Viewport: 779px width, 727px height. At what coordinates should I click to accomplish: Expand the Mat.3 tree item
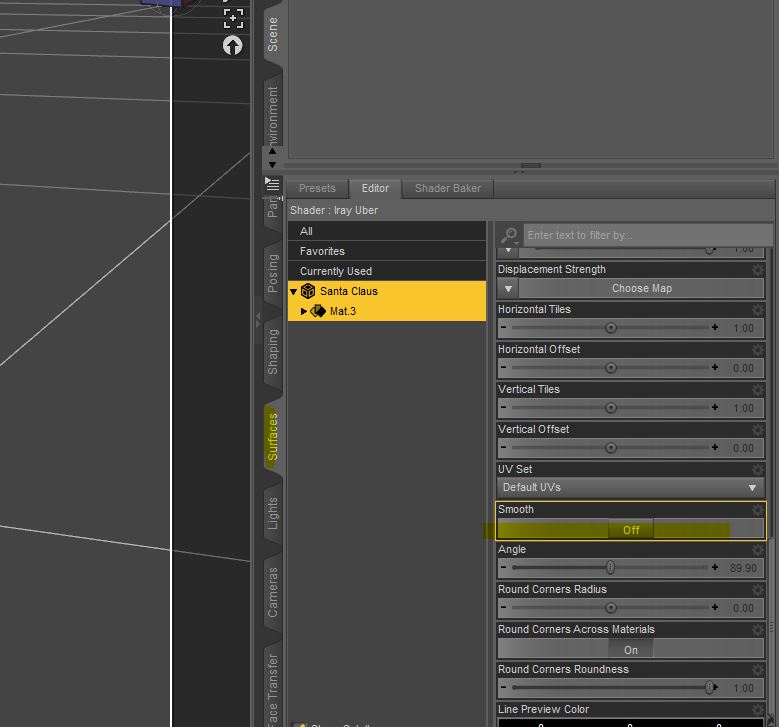point(304,311)
